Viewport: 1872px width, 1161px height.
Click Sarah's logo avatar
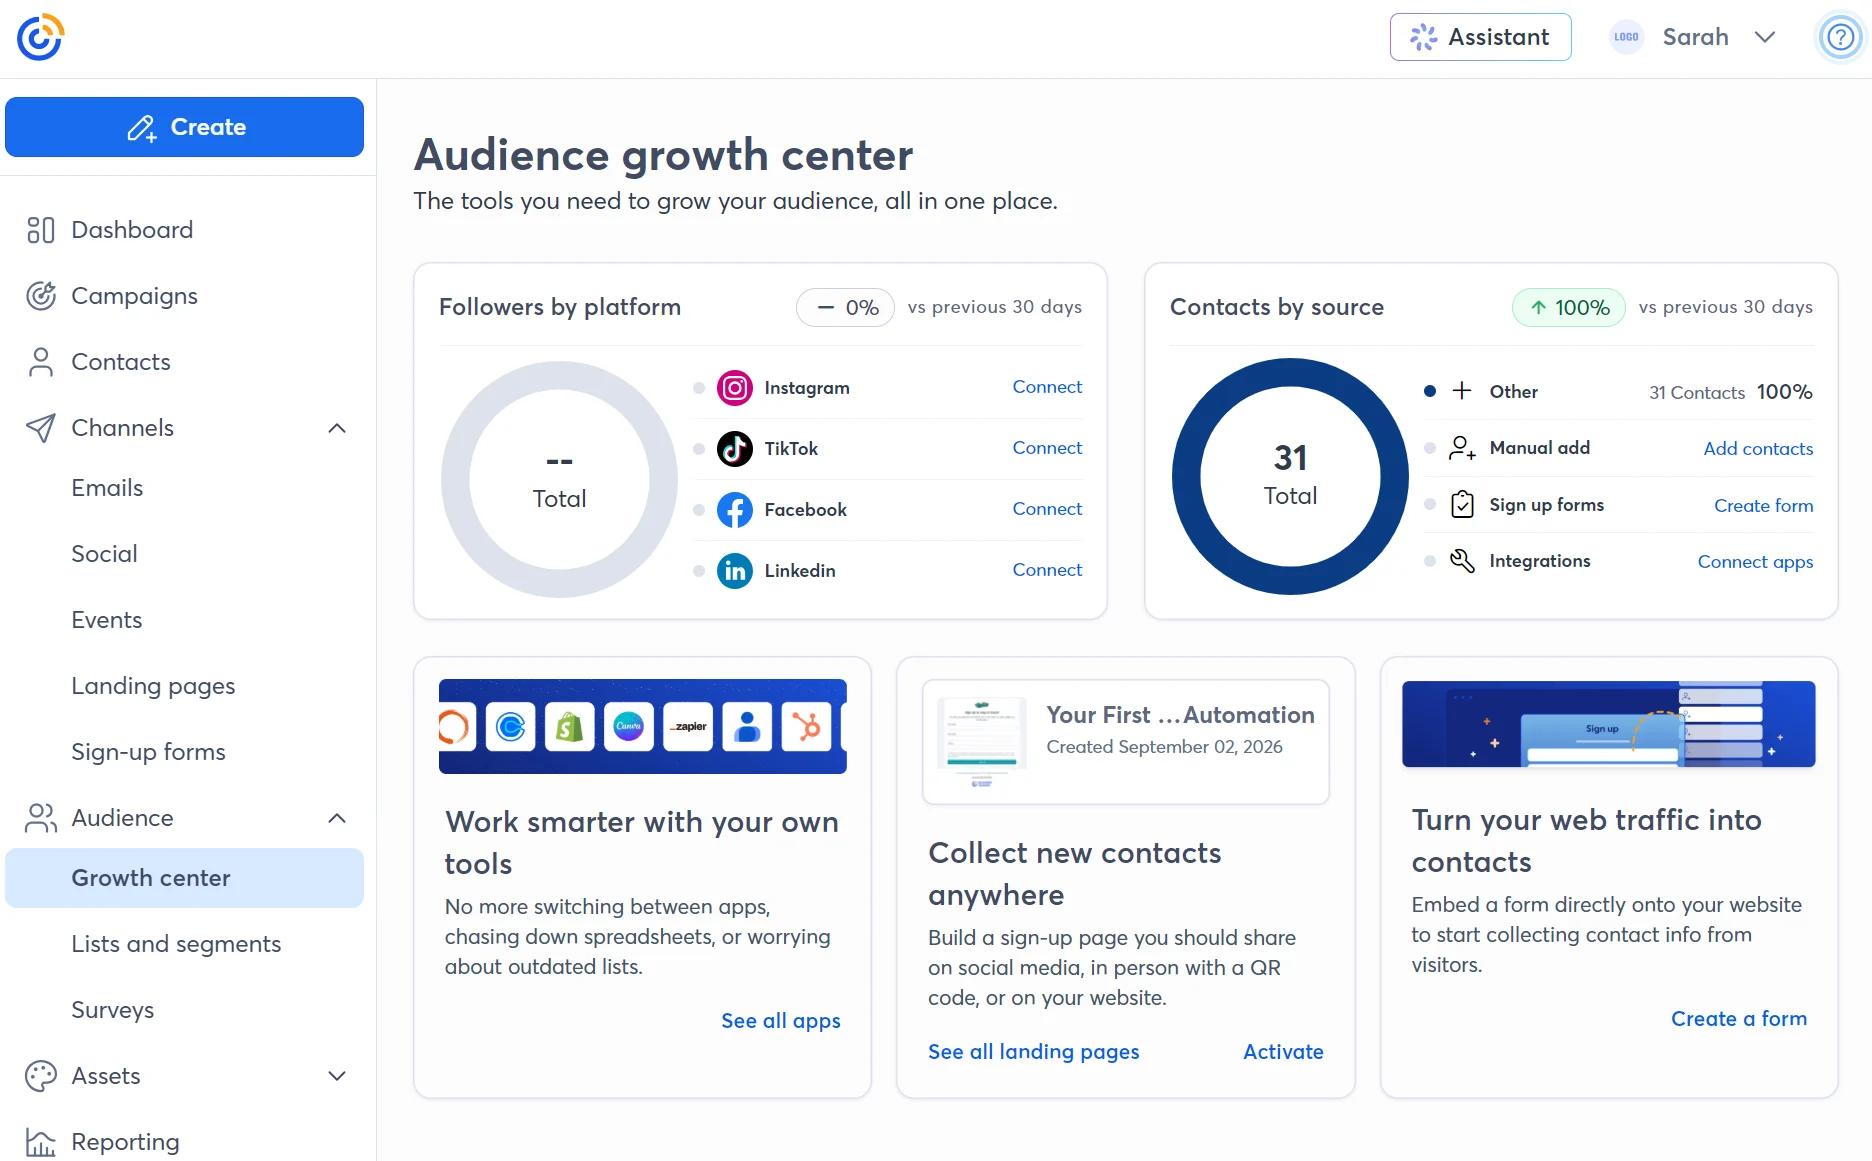(x=1627, y=38)
